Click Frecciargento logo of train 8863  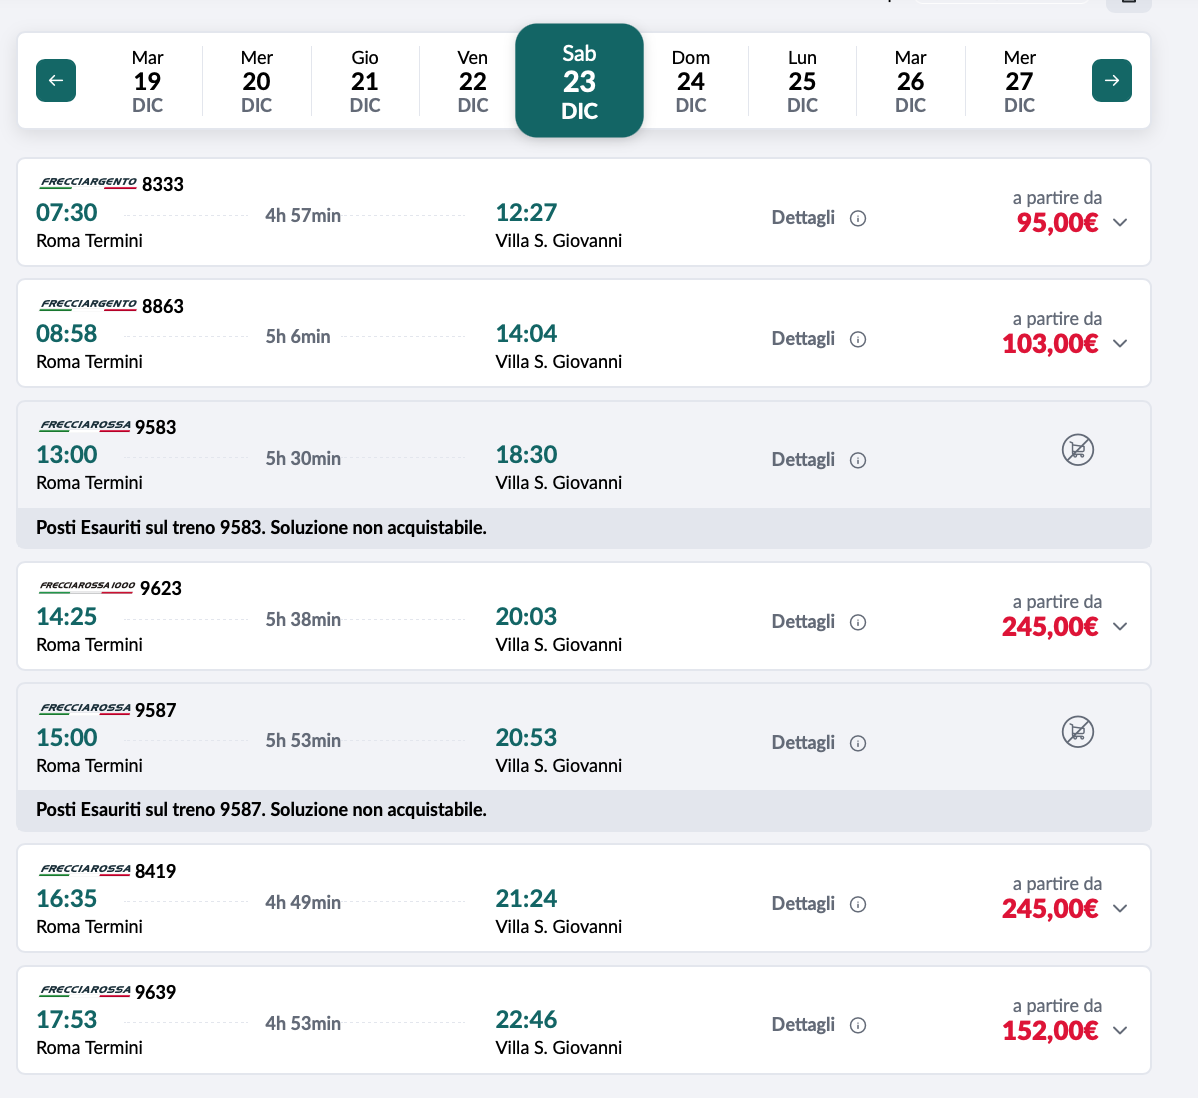pos(88,304)
